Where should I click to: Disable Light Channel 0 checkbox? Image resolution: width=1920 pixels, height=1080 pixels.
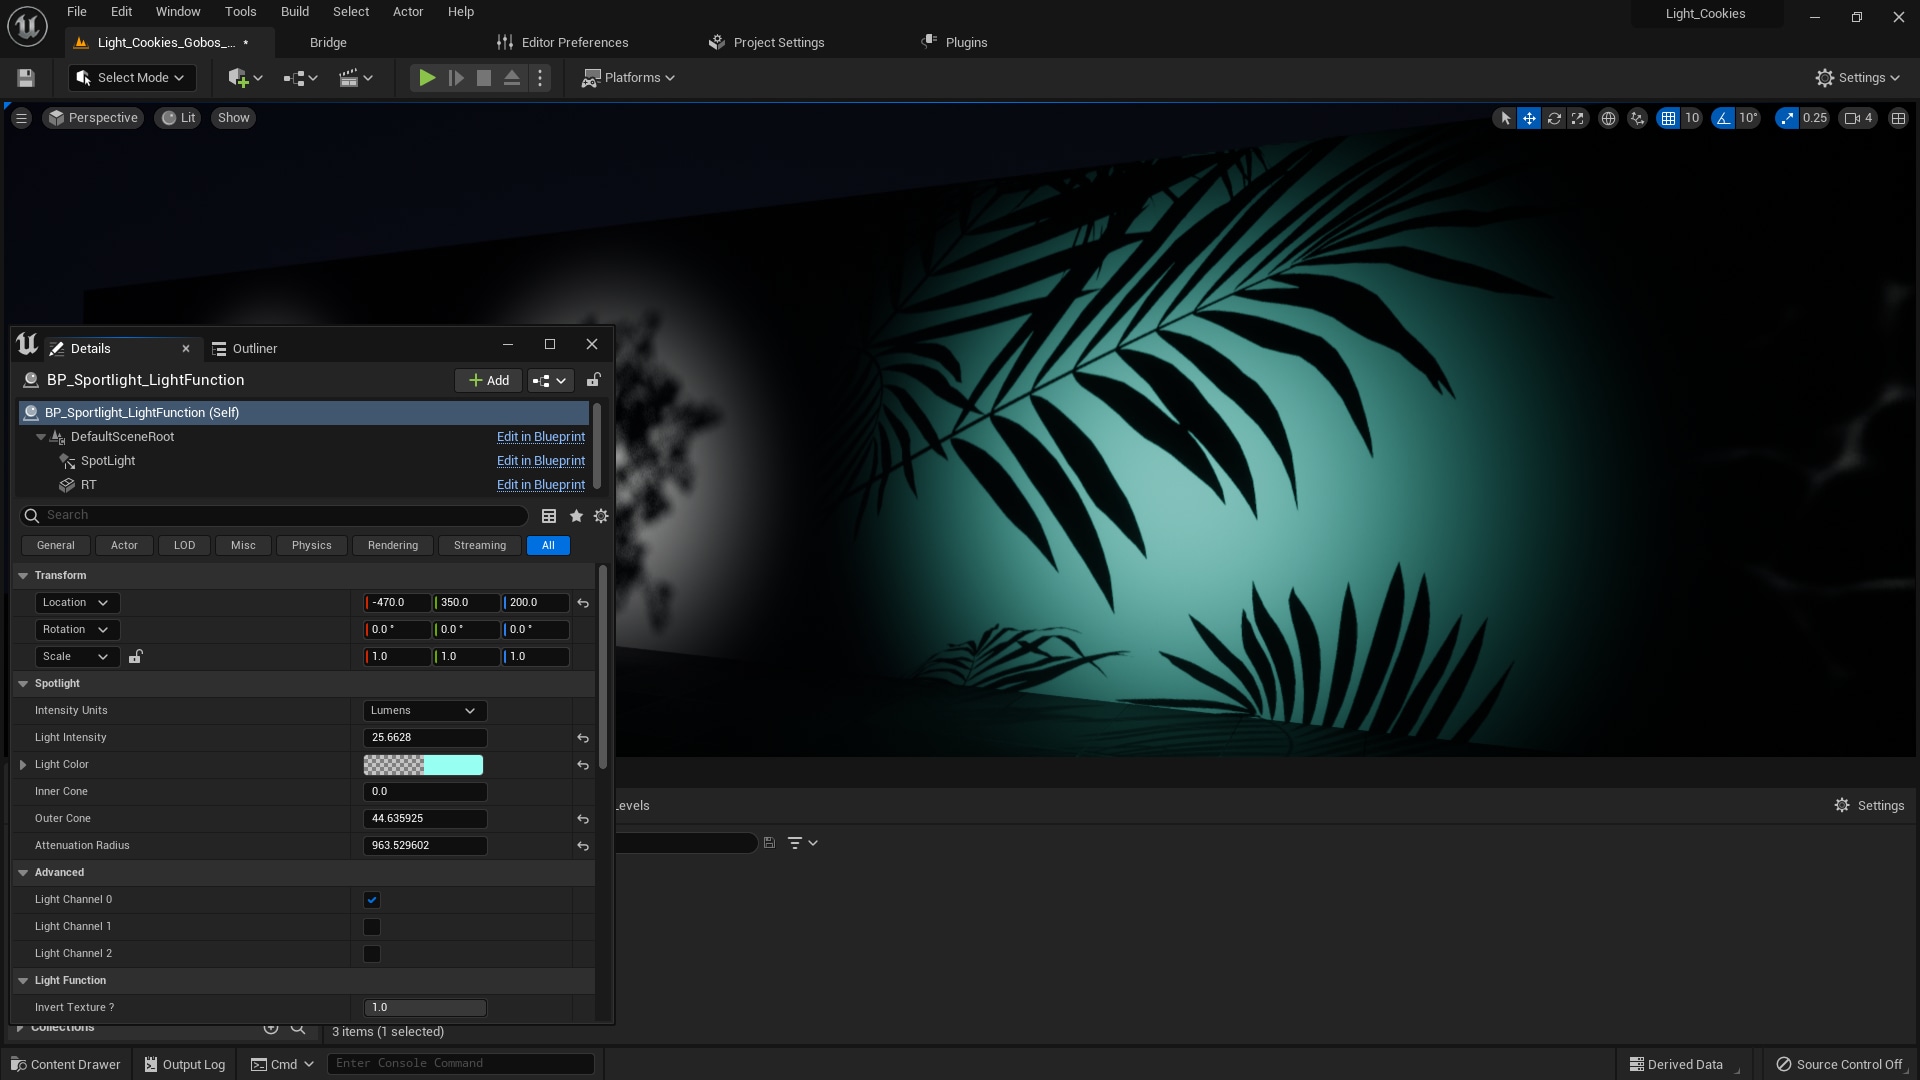(x=371, y=900)
